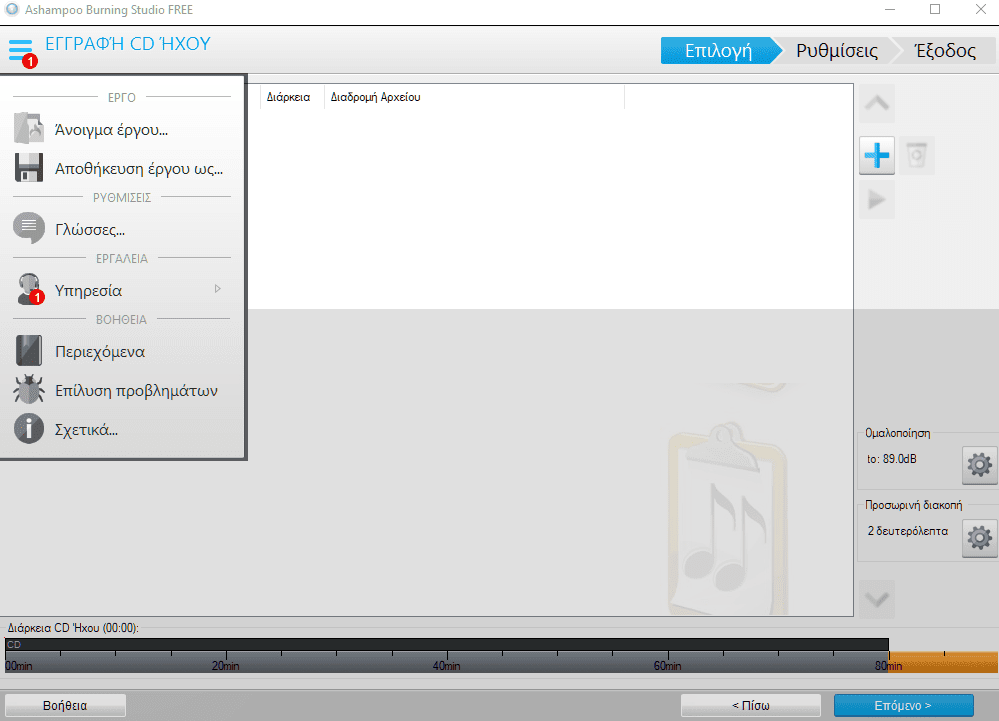This screenshot has height=721, width=999.
Task: Add audio files with the plus button
Action: tap(877, 155)
